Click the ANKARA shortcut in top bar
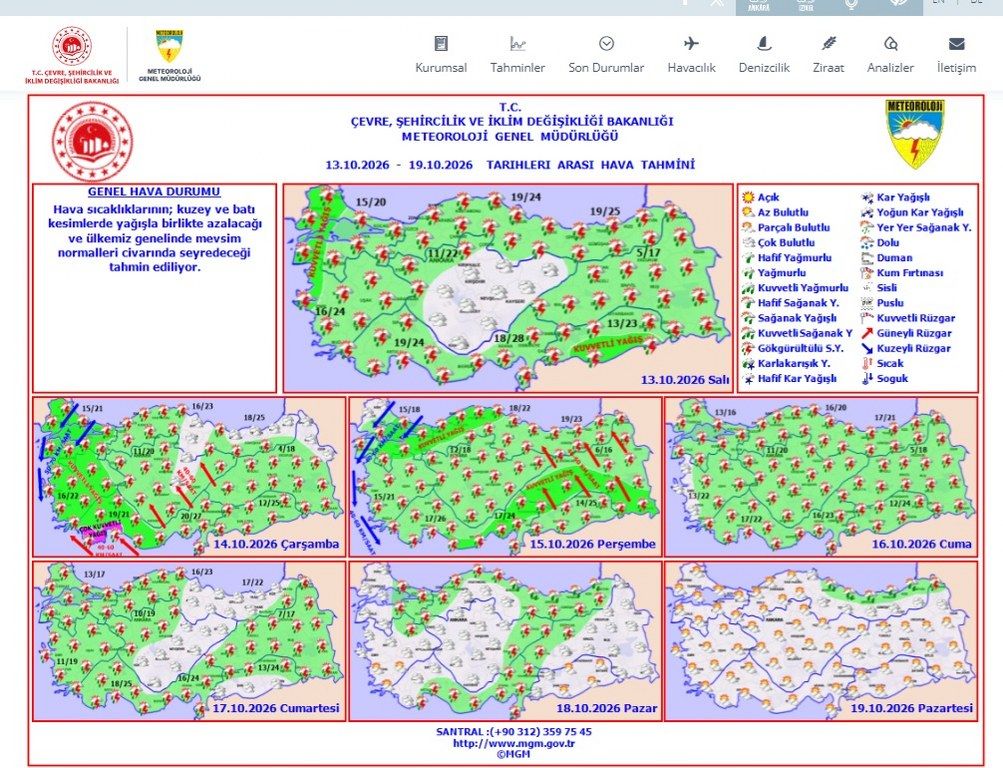The width and height of the screenshot is (1003, 768). click(759, 6)
